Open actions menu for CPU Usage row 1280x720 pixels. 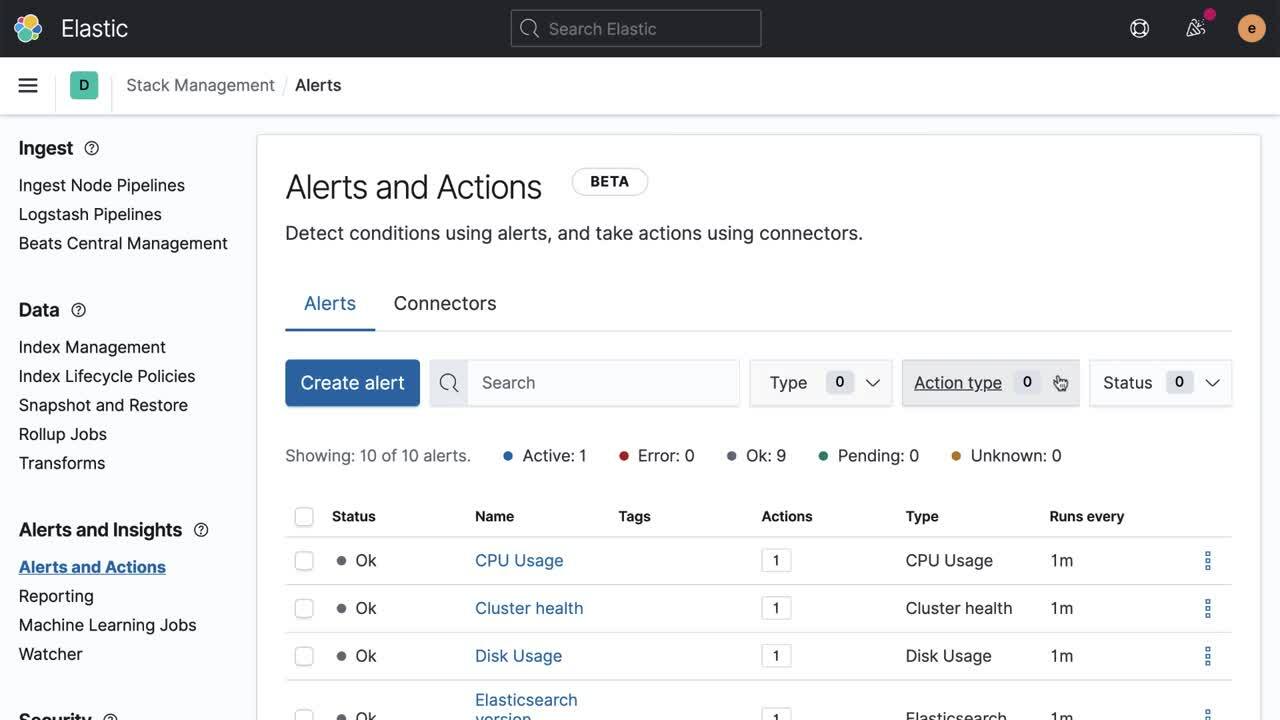[x=1207, y=561]
